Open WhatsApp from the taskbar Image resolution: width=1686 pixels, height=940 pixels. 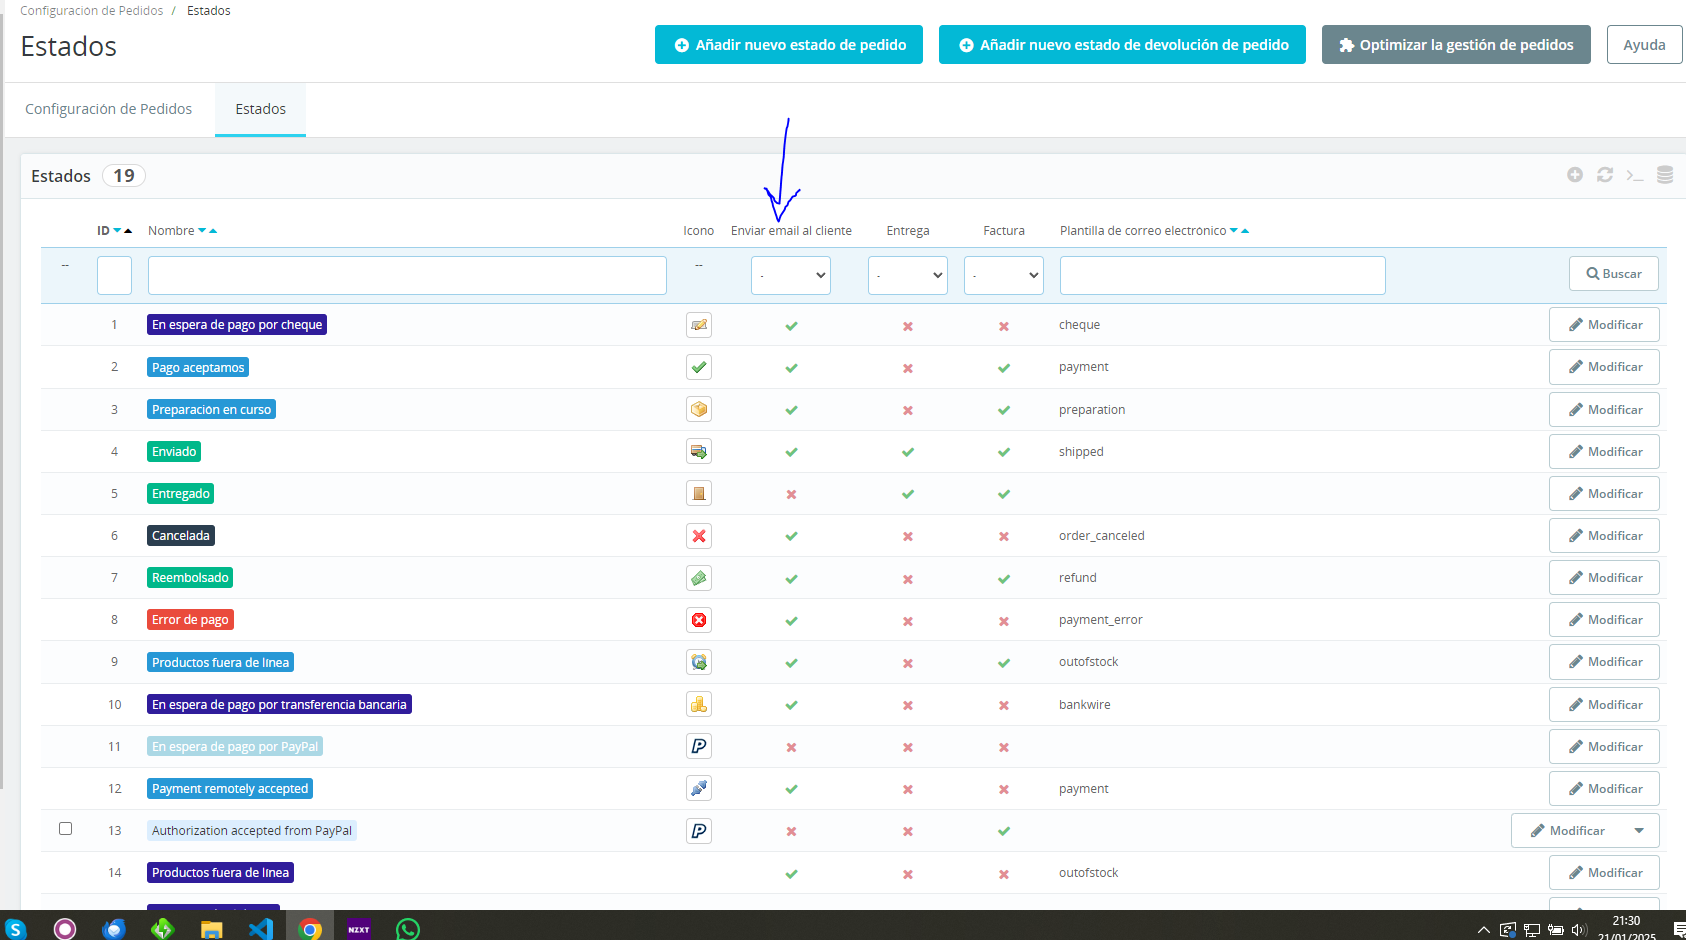point(408,928)
